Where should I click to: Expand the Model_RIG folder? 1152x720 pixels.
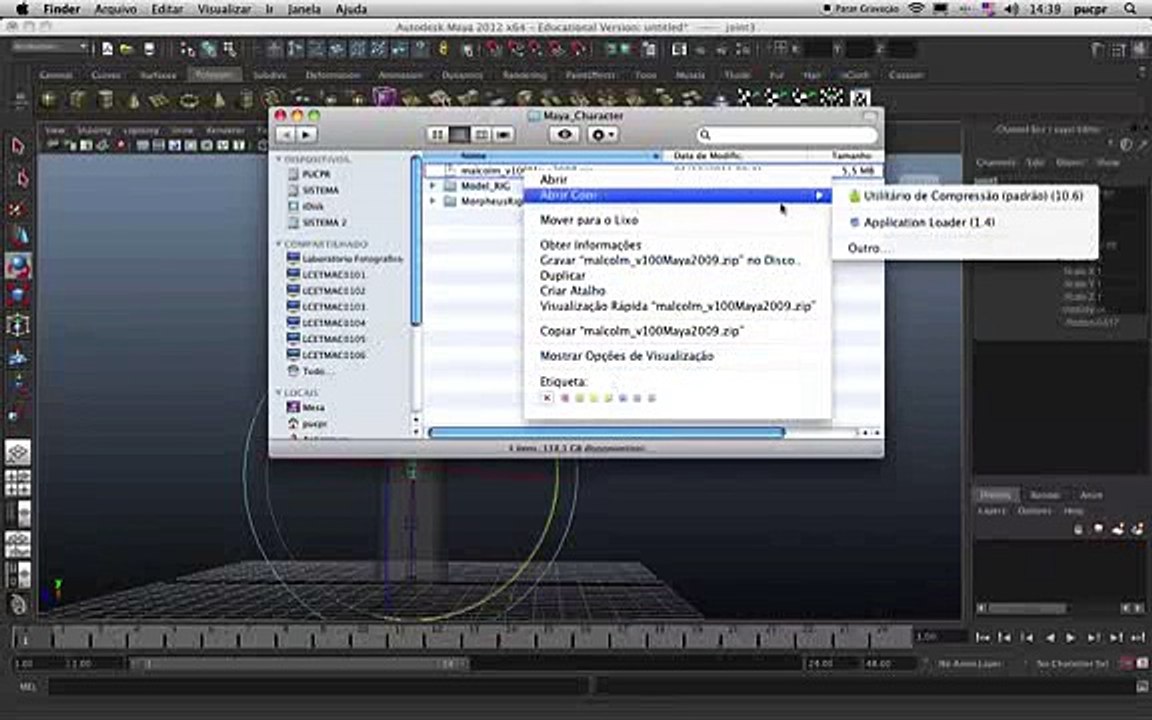pyautogui.click(x=433, y=186)
